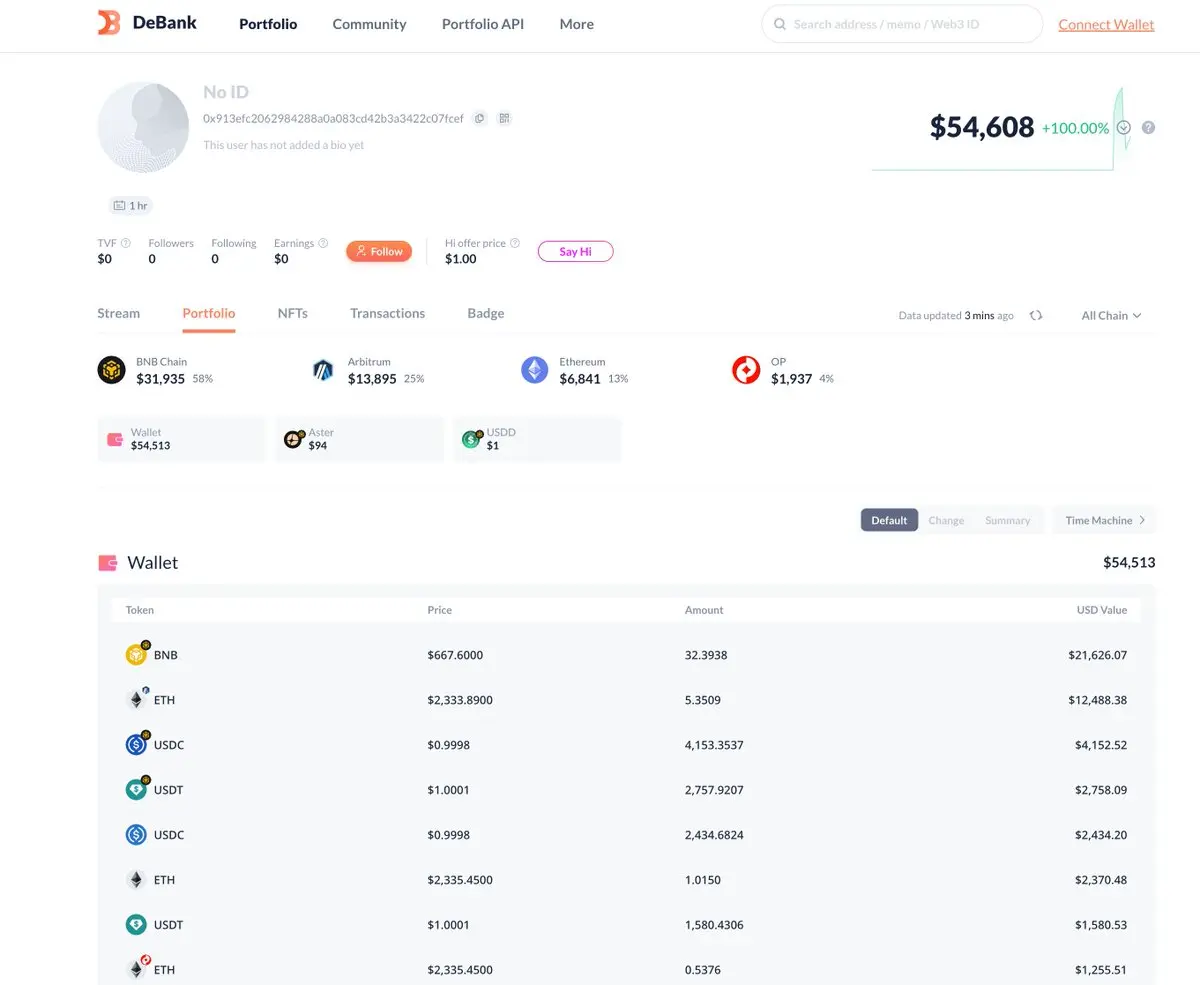The width and height of the screenshot is (1200, 985).
Task: Click the USDT token icon at $1,580.53
Action: pyautogui.click(x=137, y=924)
